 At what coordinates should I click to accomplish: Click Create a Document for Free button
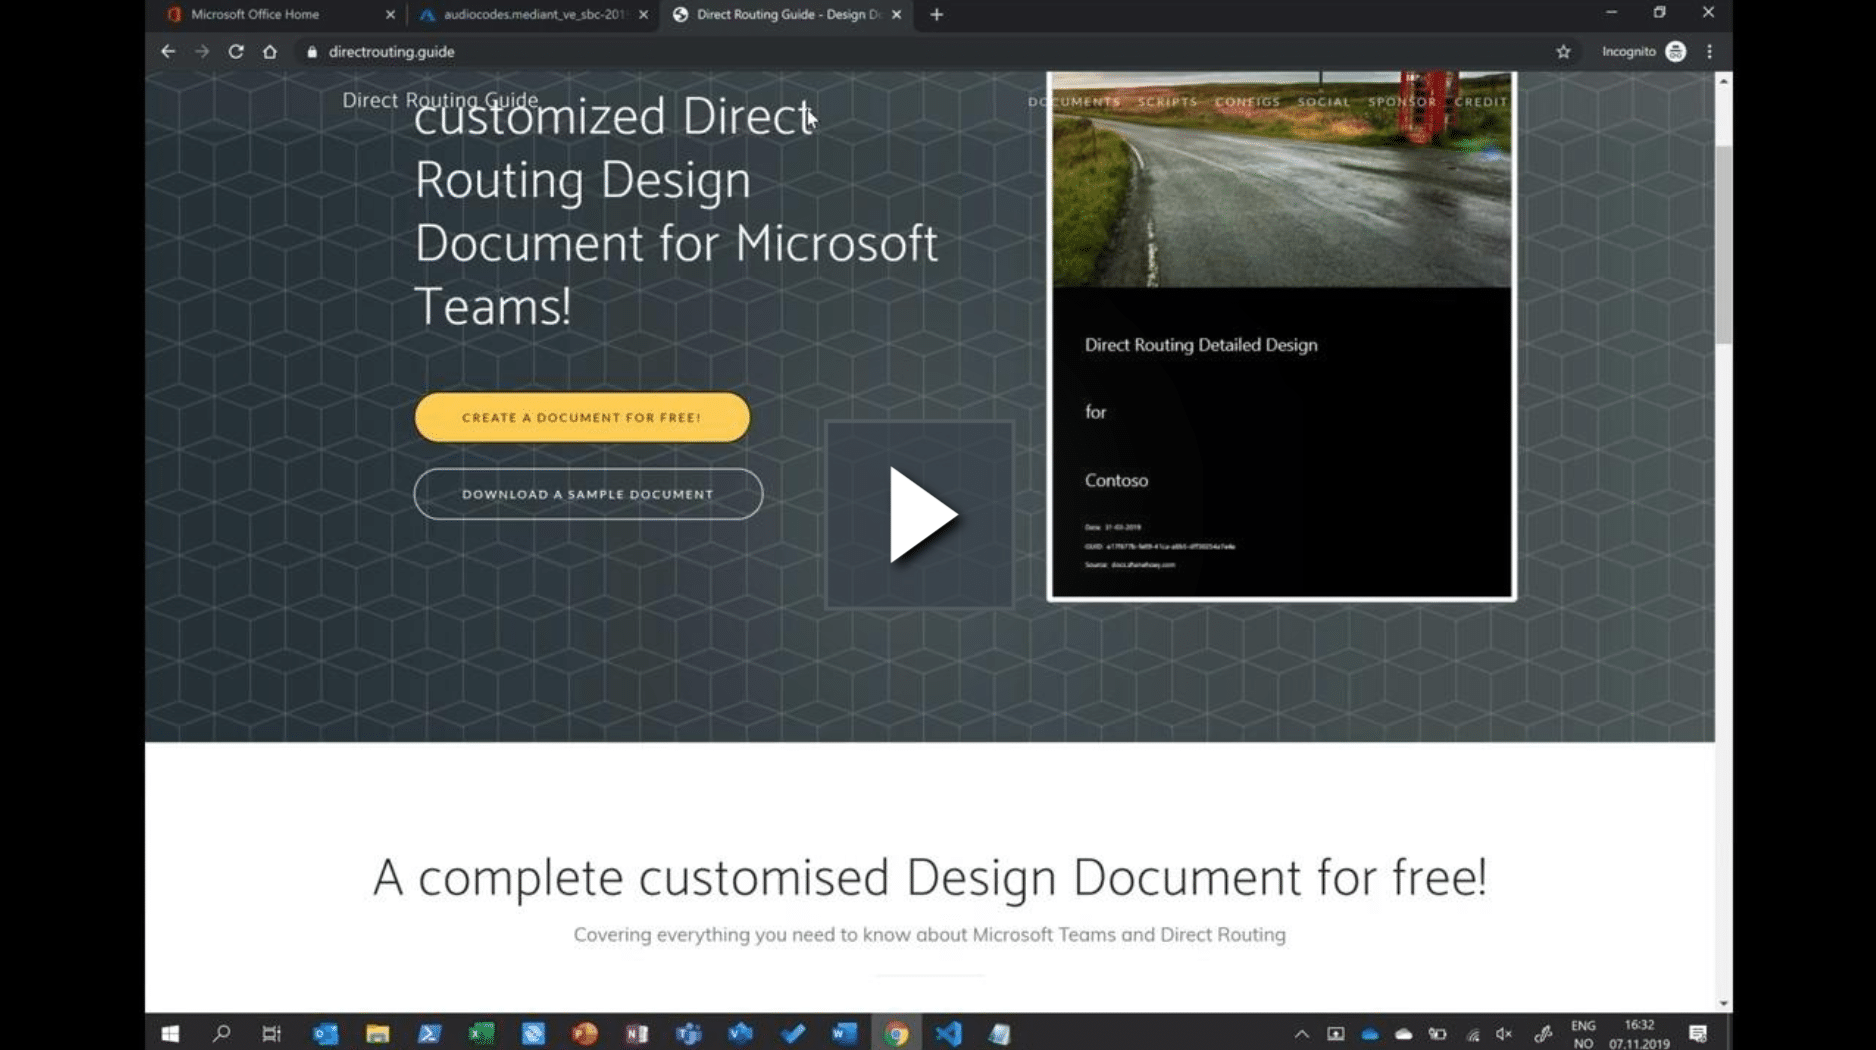(582, 417)
